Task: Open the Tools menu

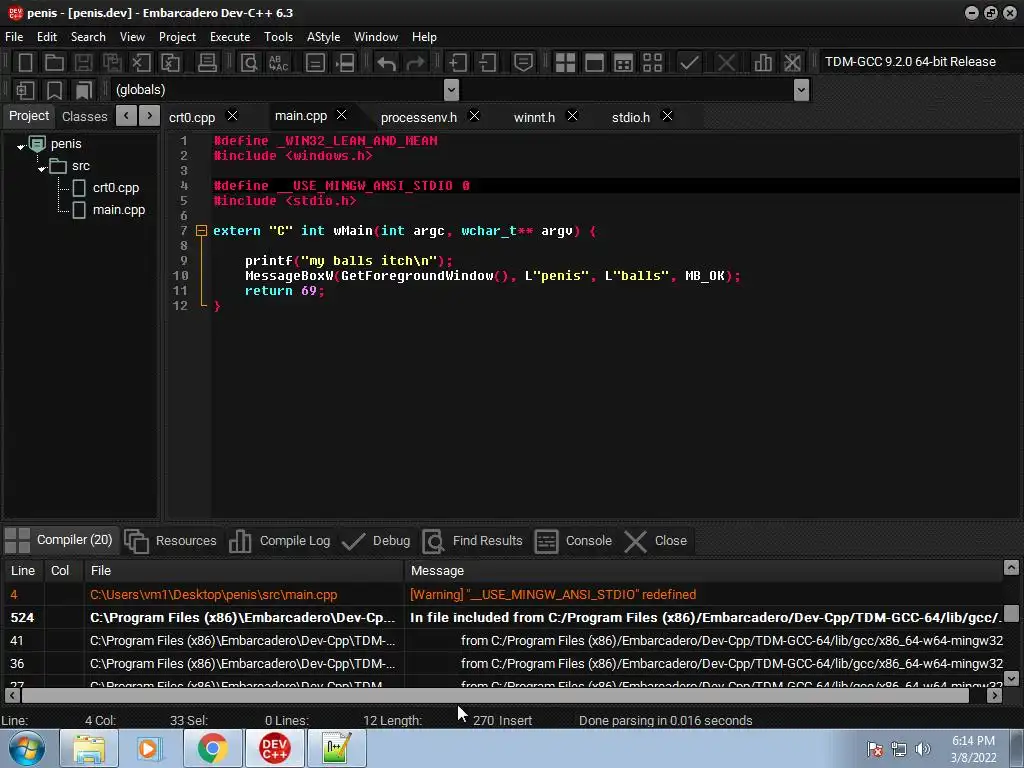Action: pyautogui.click(x=278, y=37)
